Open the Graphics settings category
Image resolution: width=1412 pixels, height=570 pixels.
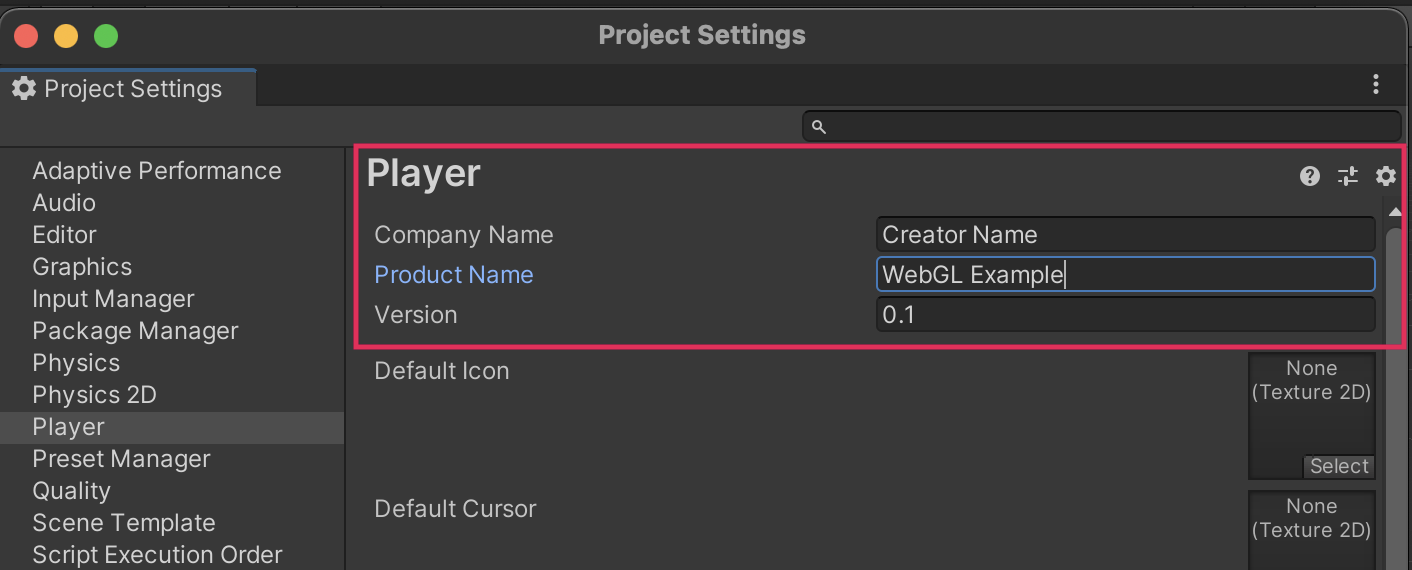tap(82, 267)
